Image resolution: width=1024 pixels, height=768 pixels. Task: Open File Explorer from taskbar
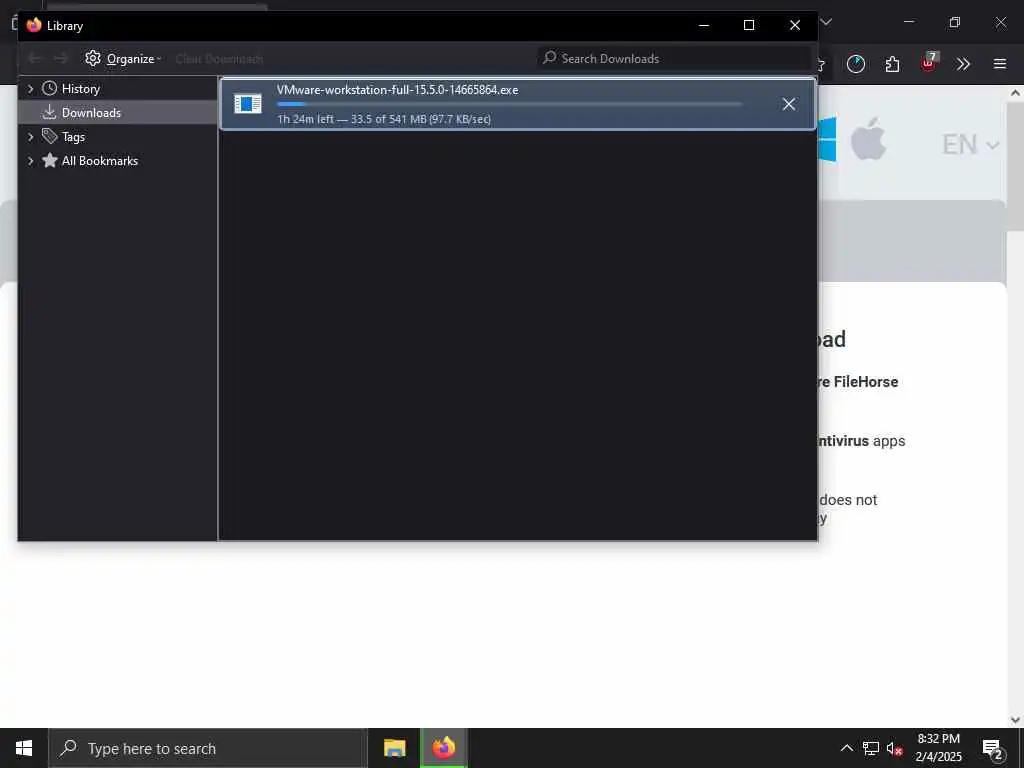pos(394,748)
